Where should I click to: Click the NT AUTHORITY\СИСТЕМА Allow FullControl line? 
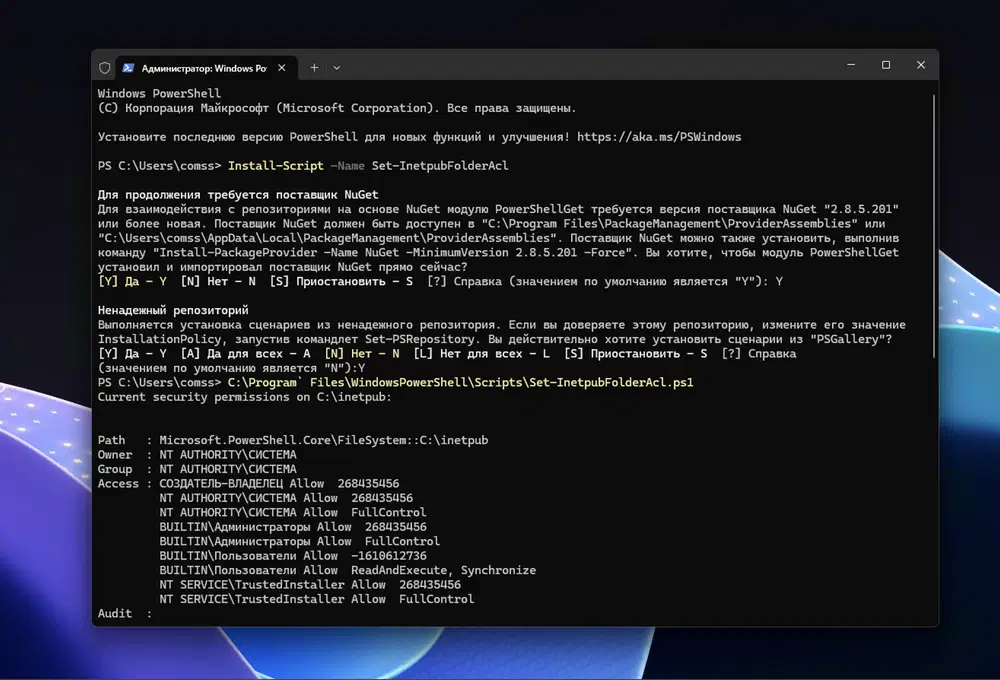pos(293,512)
